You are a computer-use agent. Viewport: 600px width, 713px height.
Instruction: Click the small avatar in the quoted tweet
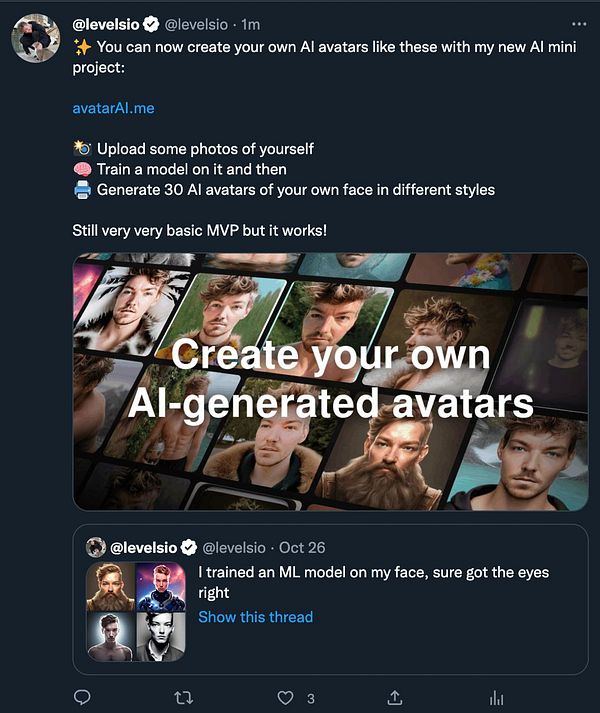(96, 547)
